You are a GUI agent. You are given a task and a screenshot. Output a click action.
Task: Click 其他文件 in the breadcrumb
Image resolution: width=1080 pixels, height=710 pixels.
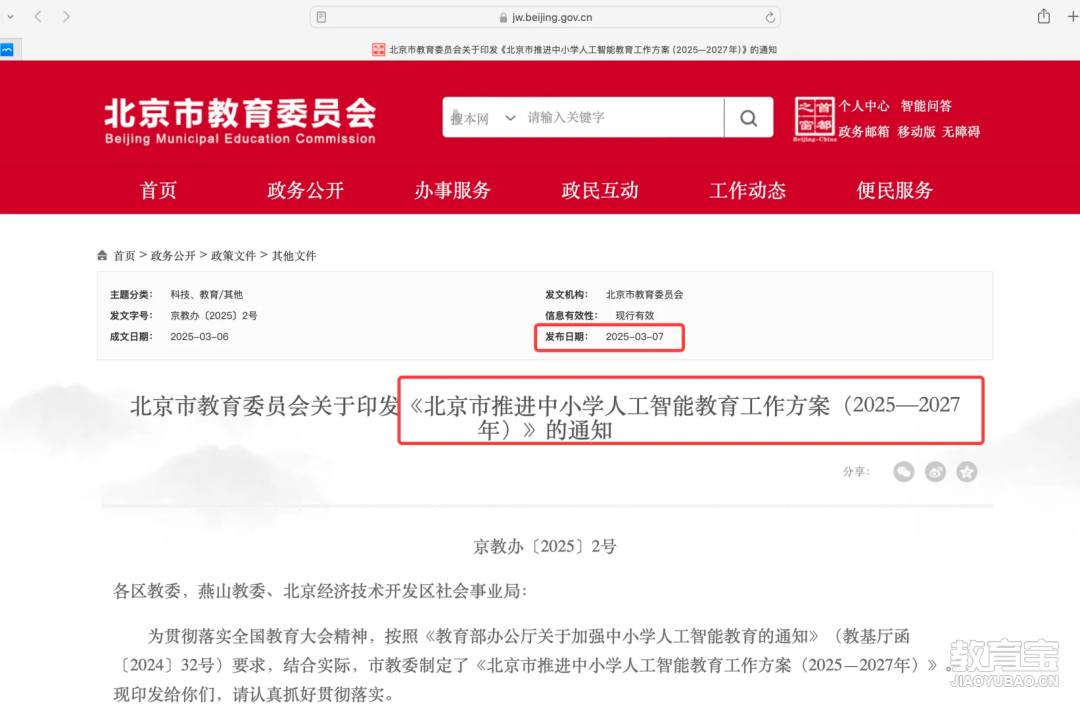[294, 256]
